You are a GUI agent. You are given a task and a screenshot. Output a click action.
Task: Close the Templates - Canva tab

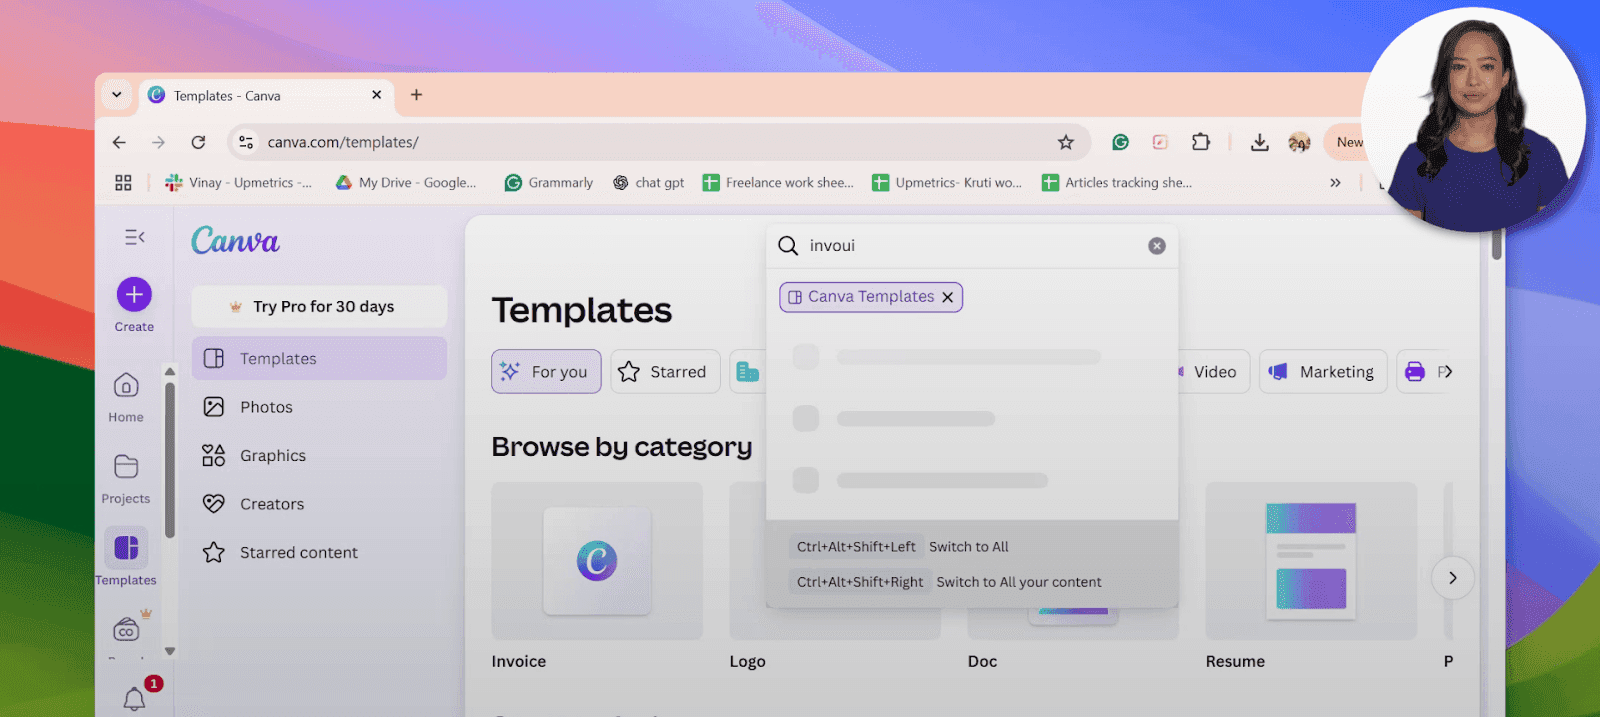(377, 95)
